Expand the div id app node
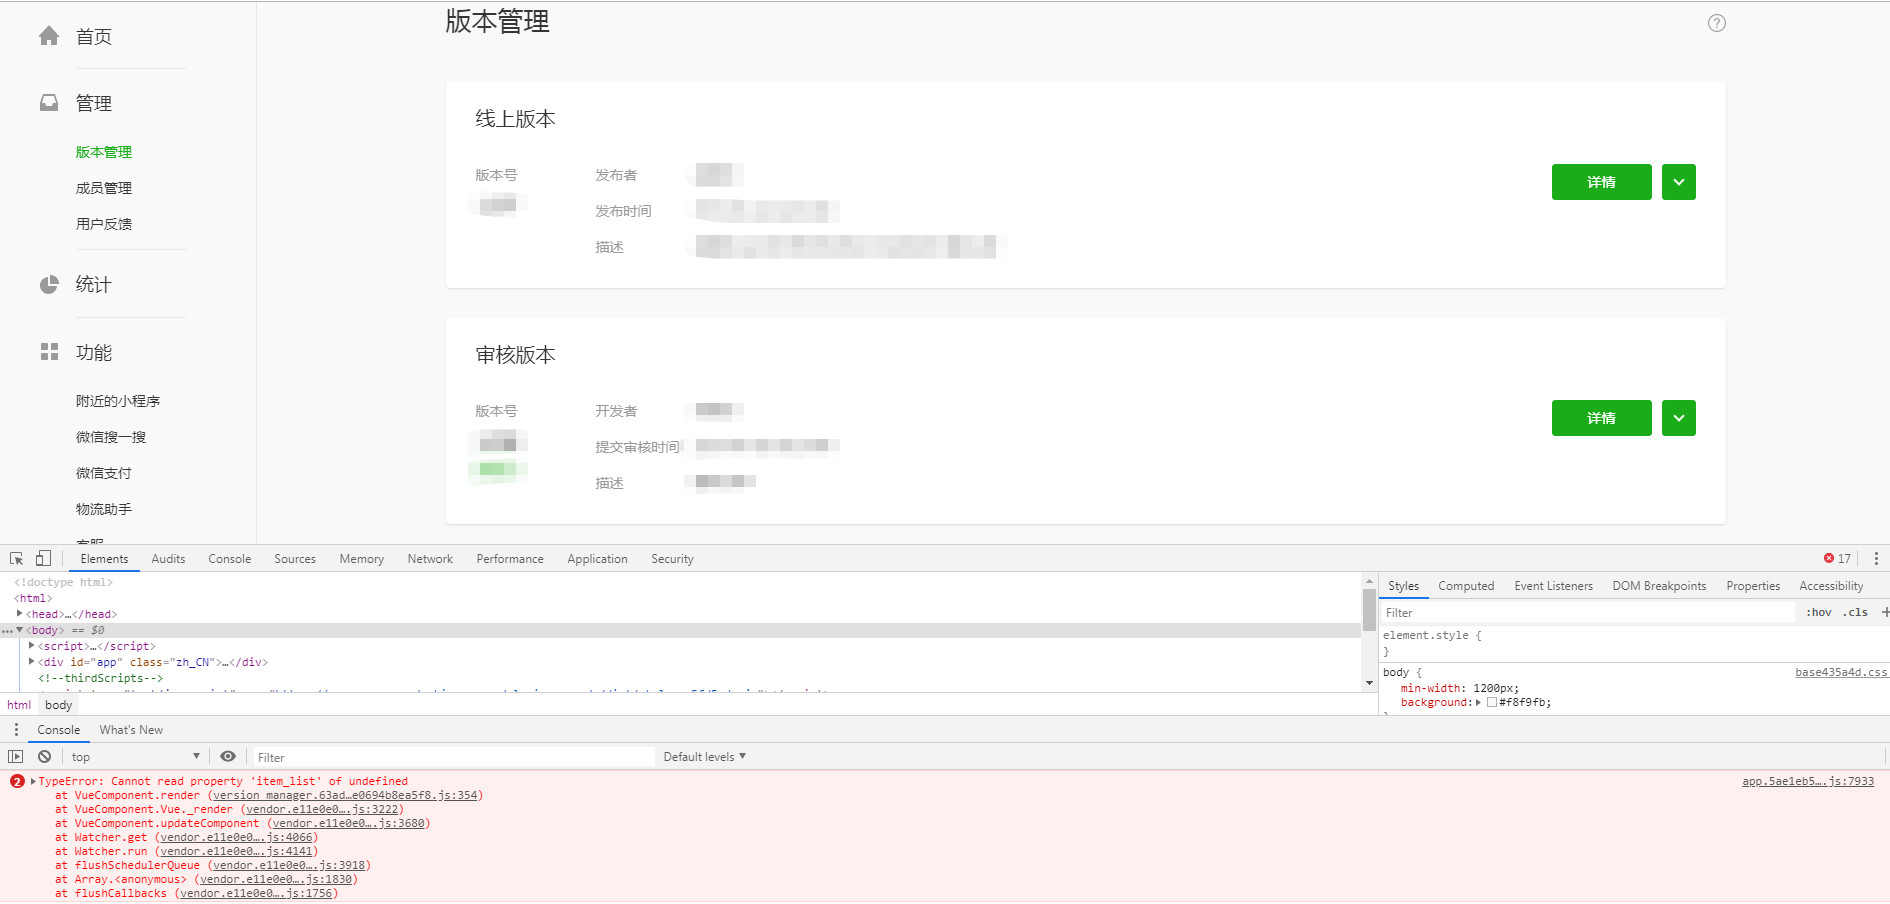 pos(32,662)
